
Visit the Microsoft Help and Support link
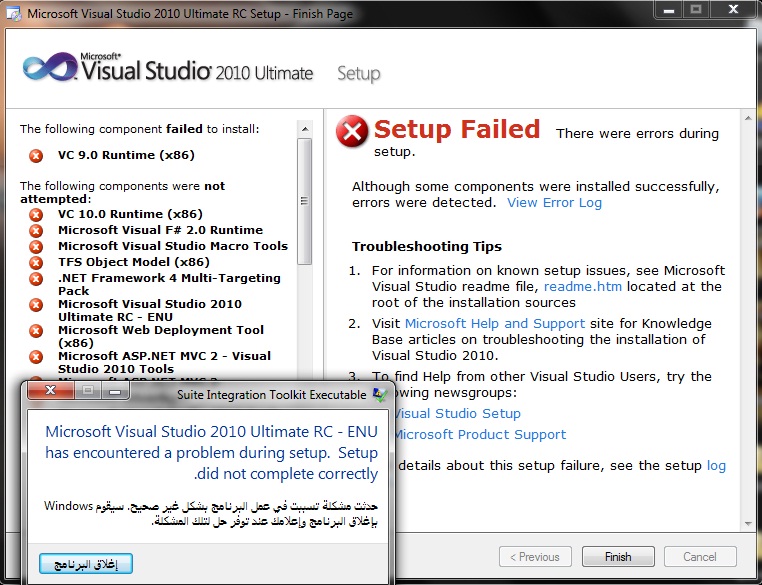point(495,324)
